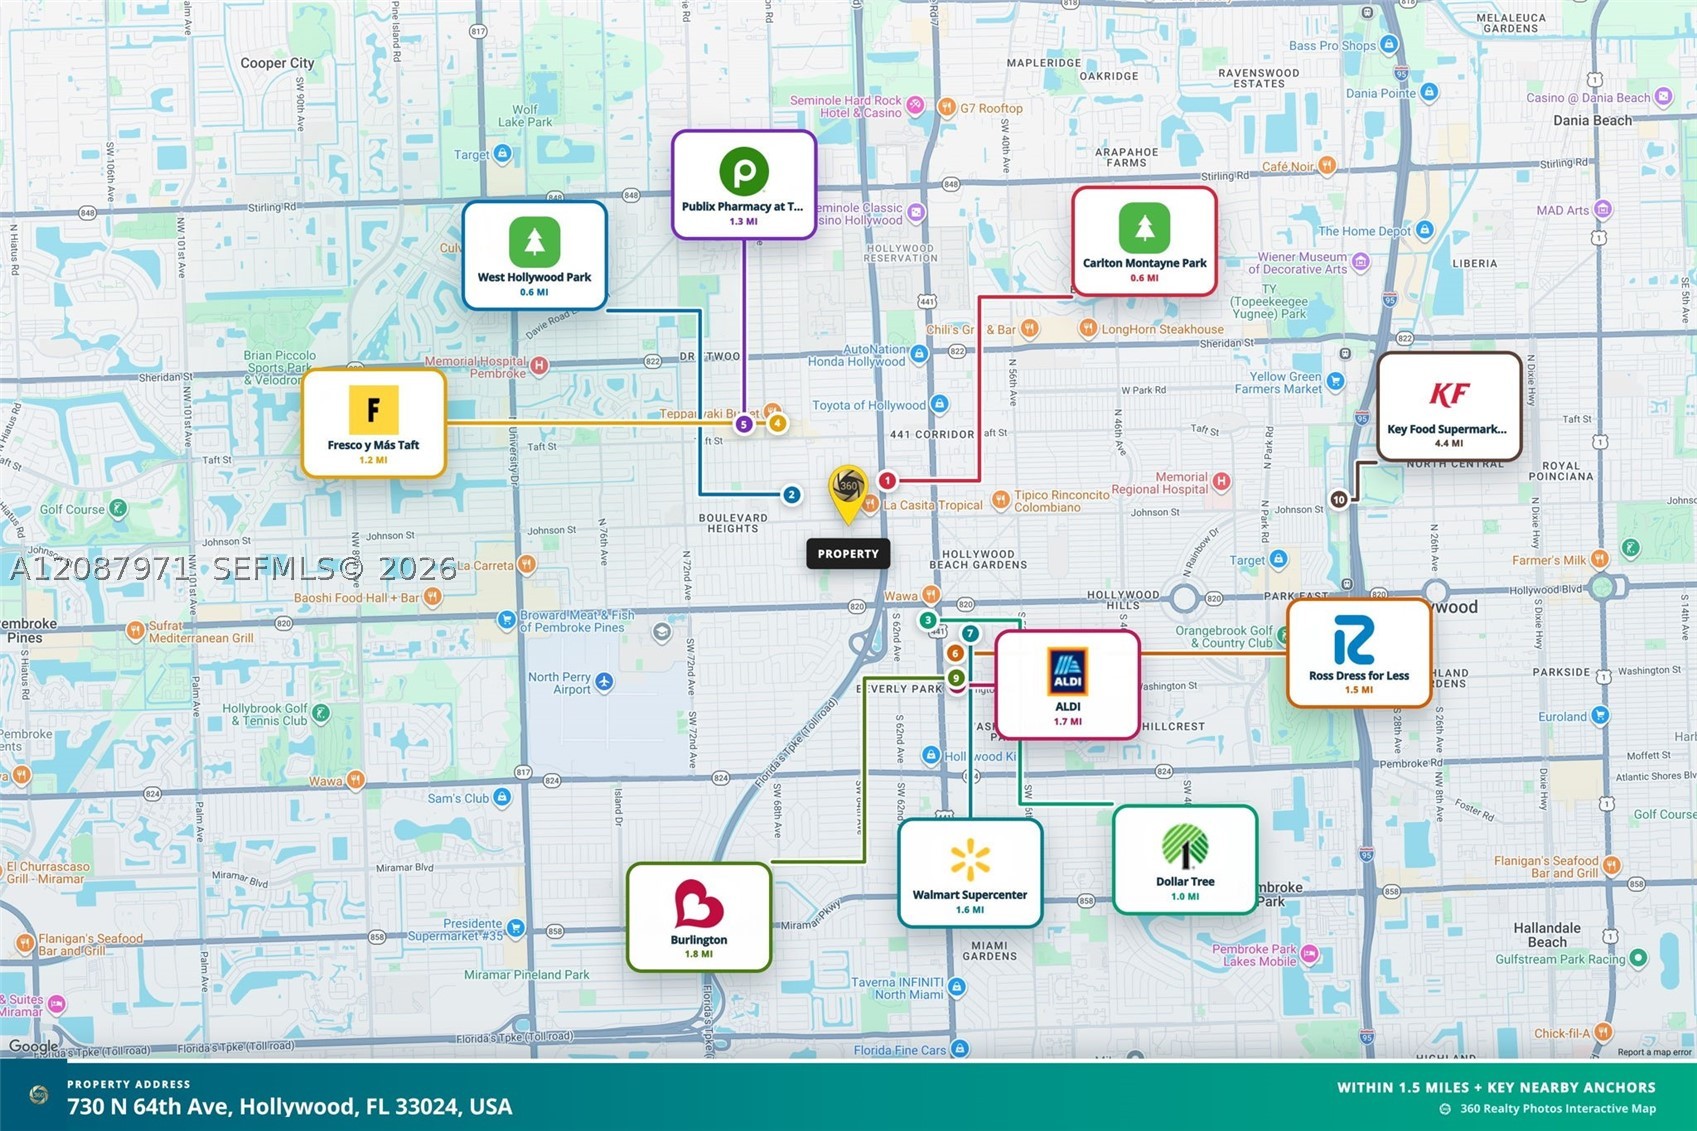Select The Home Depot shopping pin
The image size is (1697, 1131).
click(1424, 230)
